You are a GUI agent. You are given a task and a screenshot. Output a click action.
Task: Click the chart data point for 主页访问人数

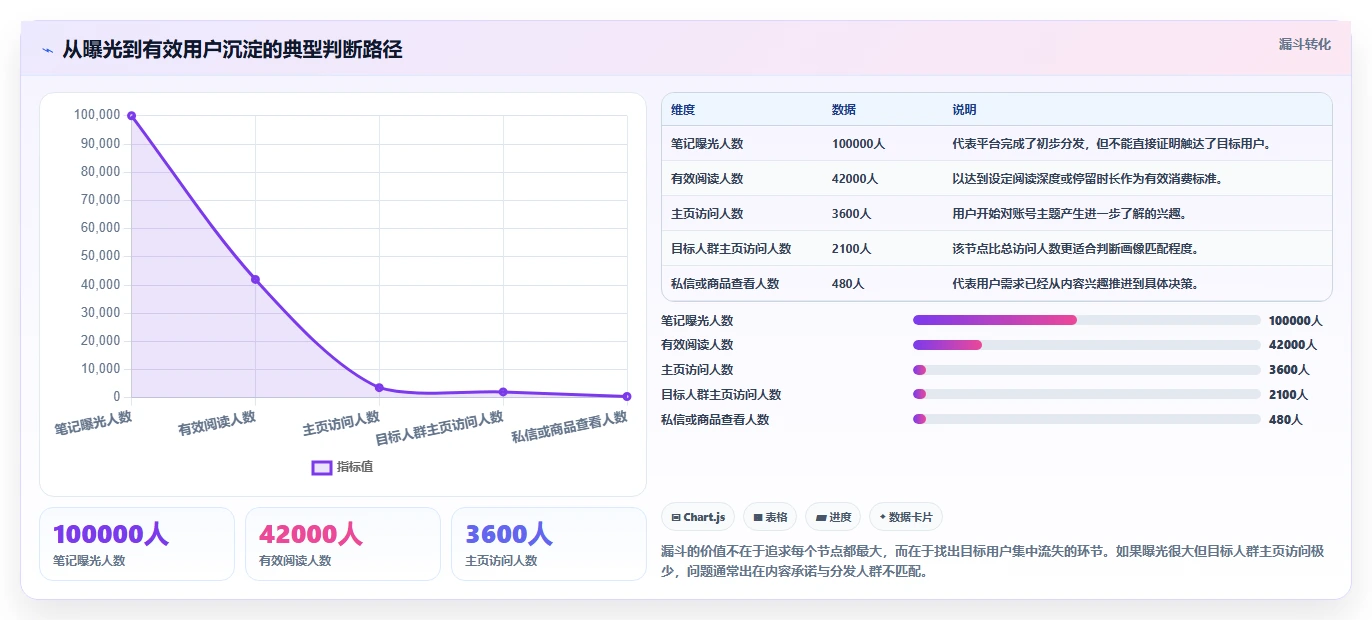click(x=379, y=388)
